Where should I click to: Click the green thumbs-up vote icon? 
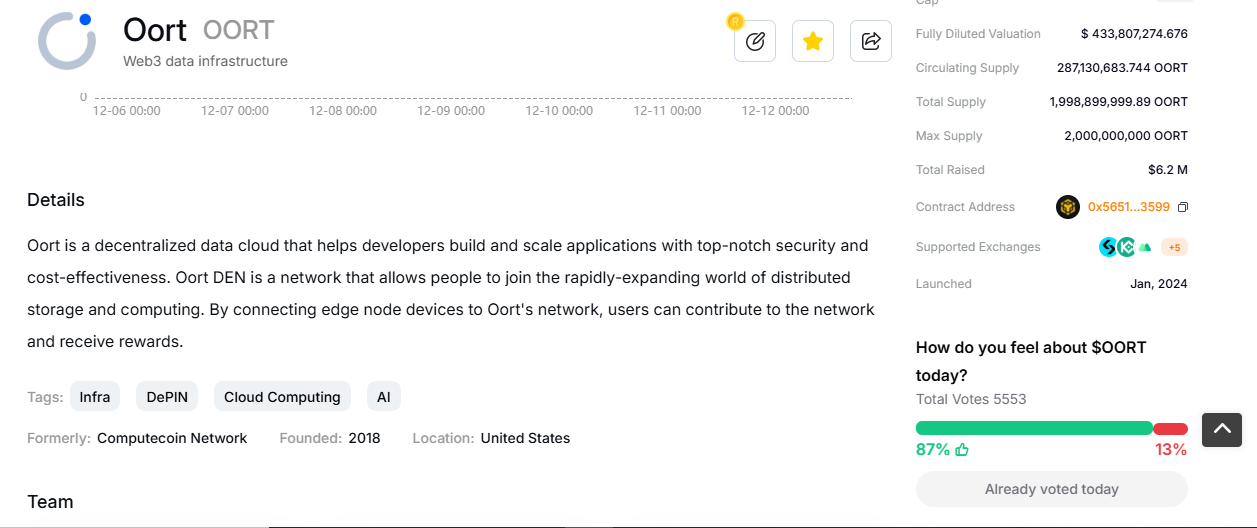[x=962, y=450]
